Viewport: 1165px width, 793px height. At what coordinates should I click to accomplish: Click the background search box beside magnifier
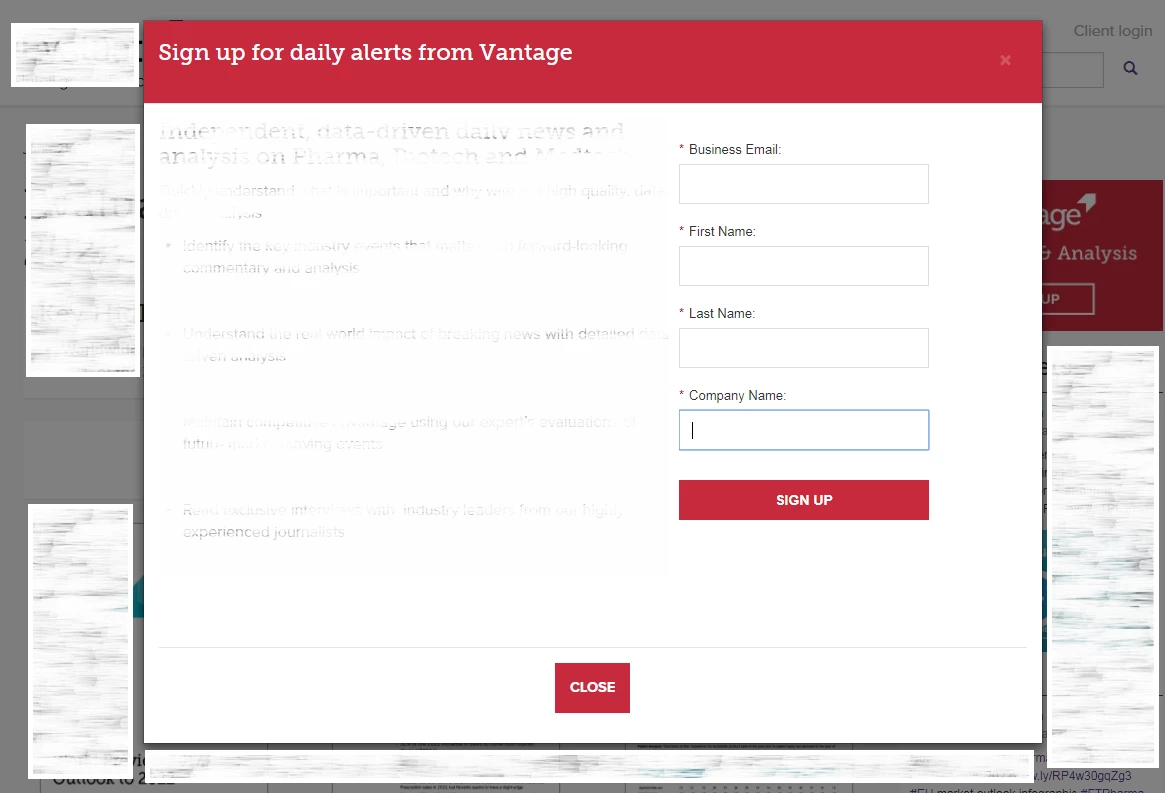point(1073,69)
